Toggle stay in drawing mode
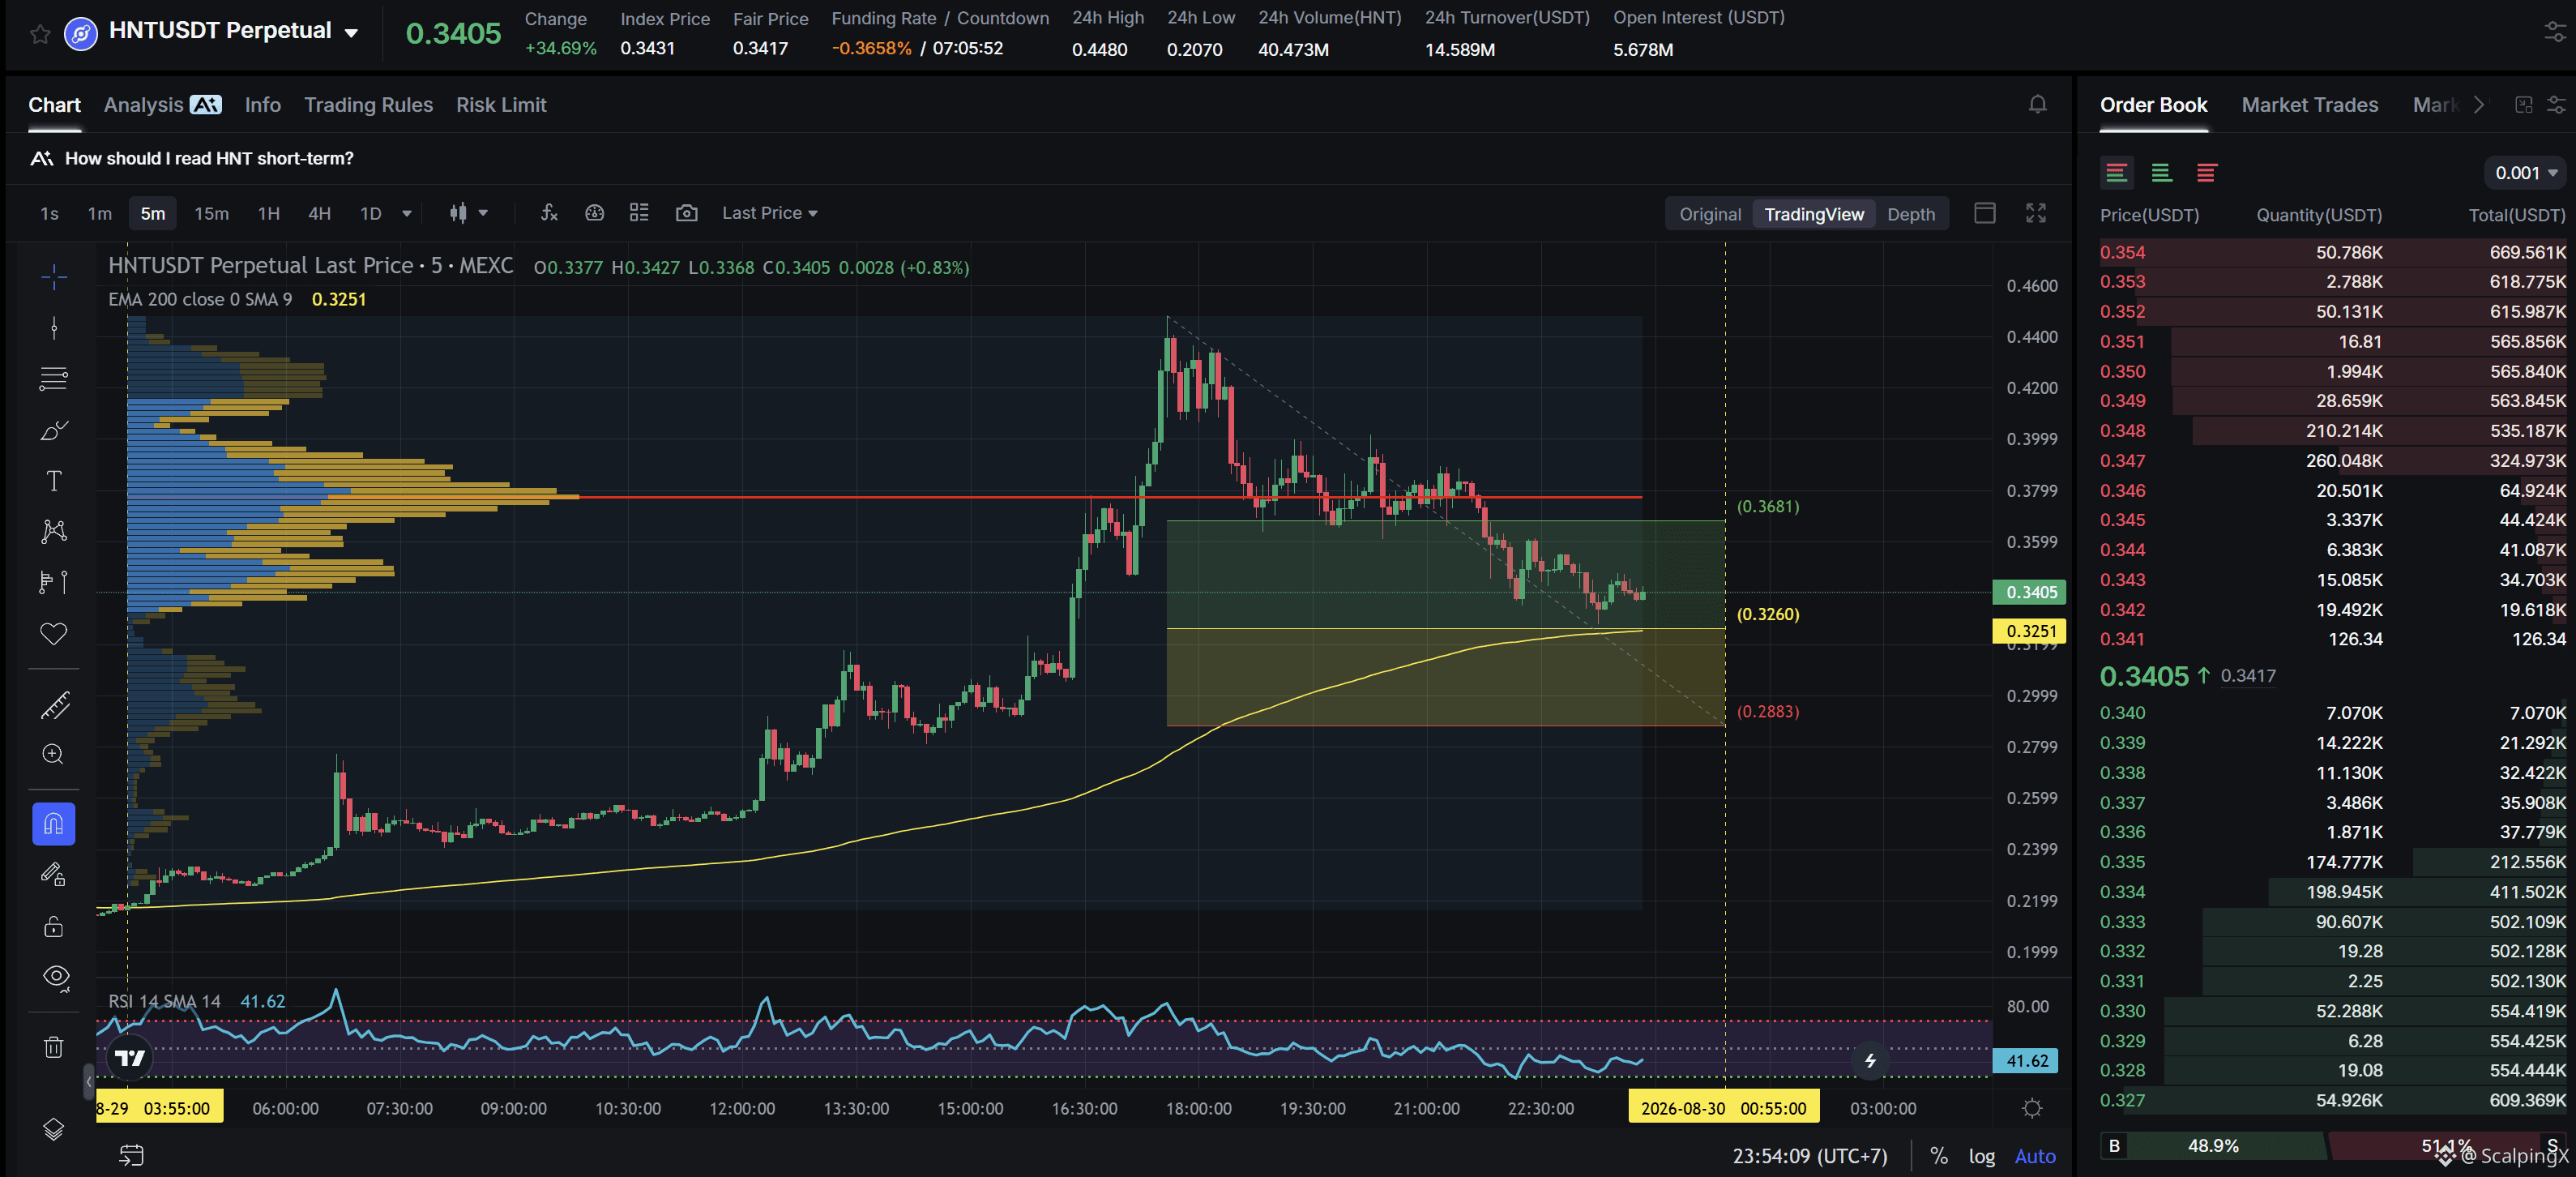The height and width of the screenshot is (1177, 2576). tap(54, 875)
